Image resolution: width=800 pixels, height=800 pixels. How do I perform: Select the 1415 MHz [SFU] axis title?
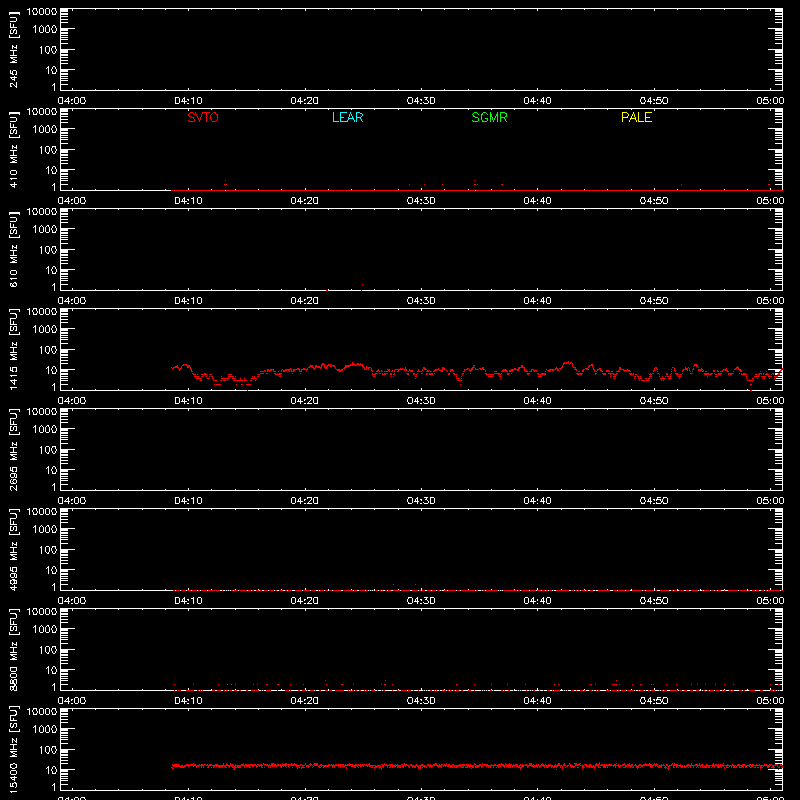[x=13, y=349]
